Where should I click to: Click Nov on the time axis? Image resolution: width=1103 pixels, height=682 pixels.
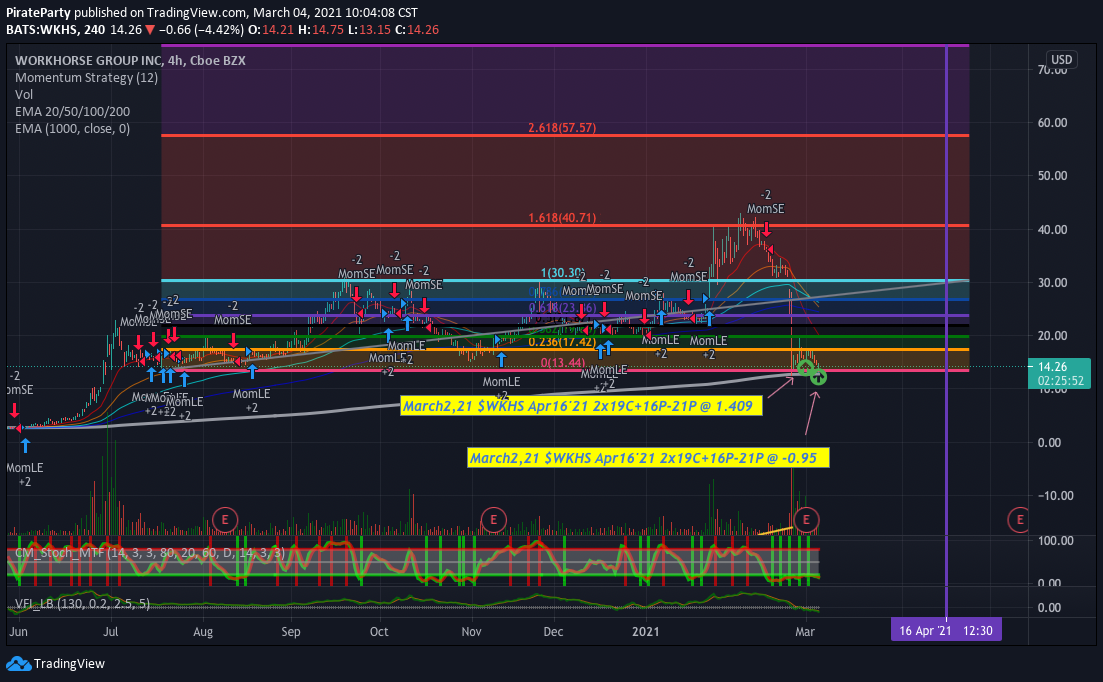(471, 631)
